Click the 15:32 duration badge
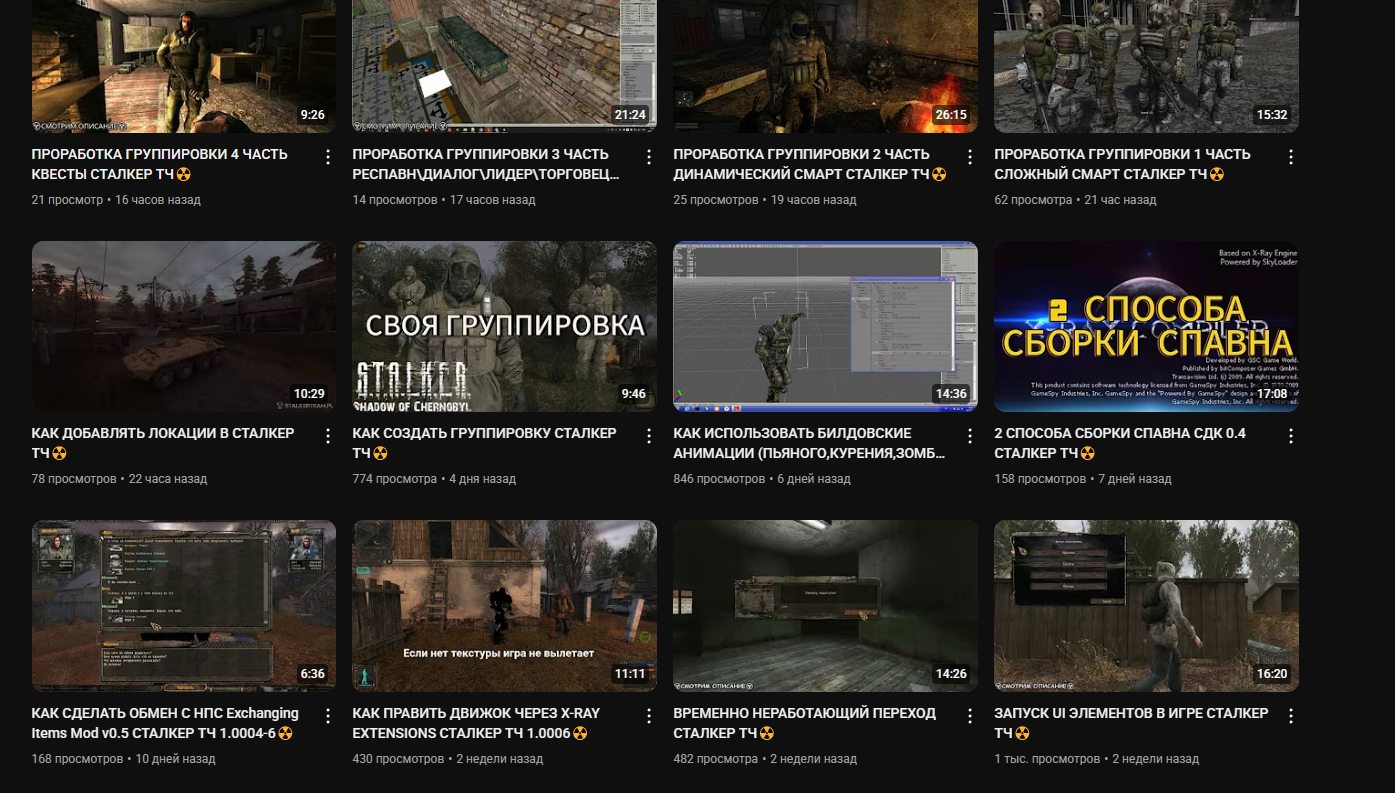Screen dimensions: 1395x793 pos(1272,115)
